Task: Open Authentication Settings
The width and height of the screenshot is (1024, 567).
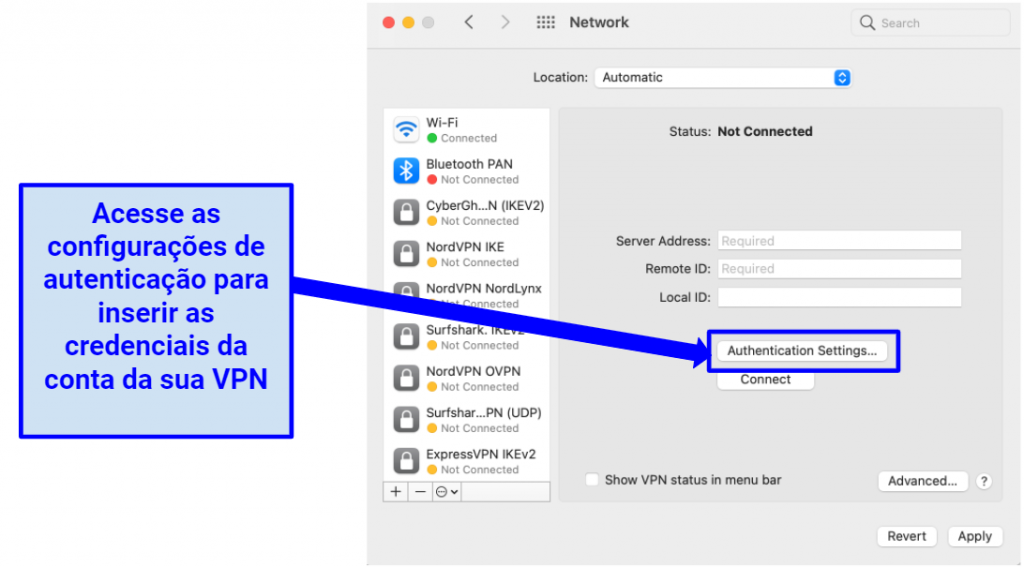Action: (802, 351)
